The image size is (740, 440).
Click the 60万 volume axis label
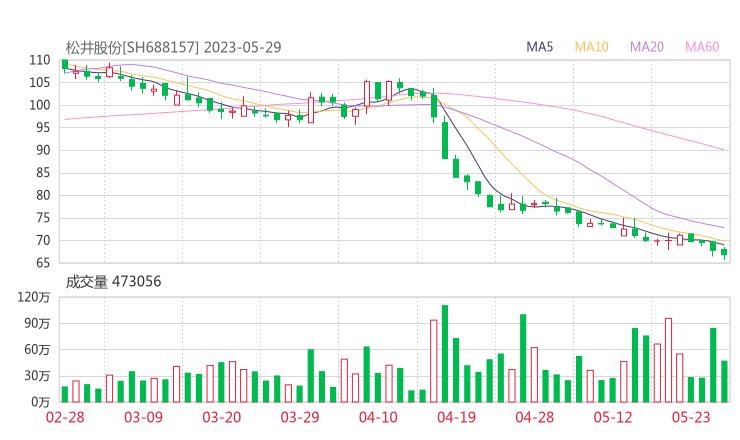(37, 350)
